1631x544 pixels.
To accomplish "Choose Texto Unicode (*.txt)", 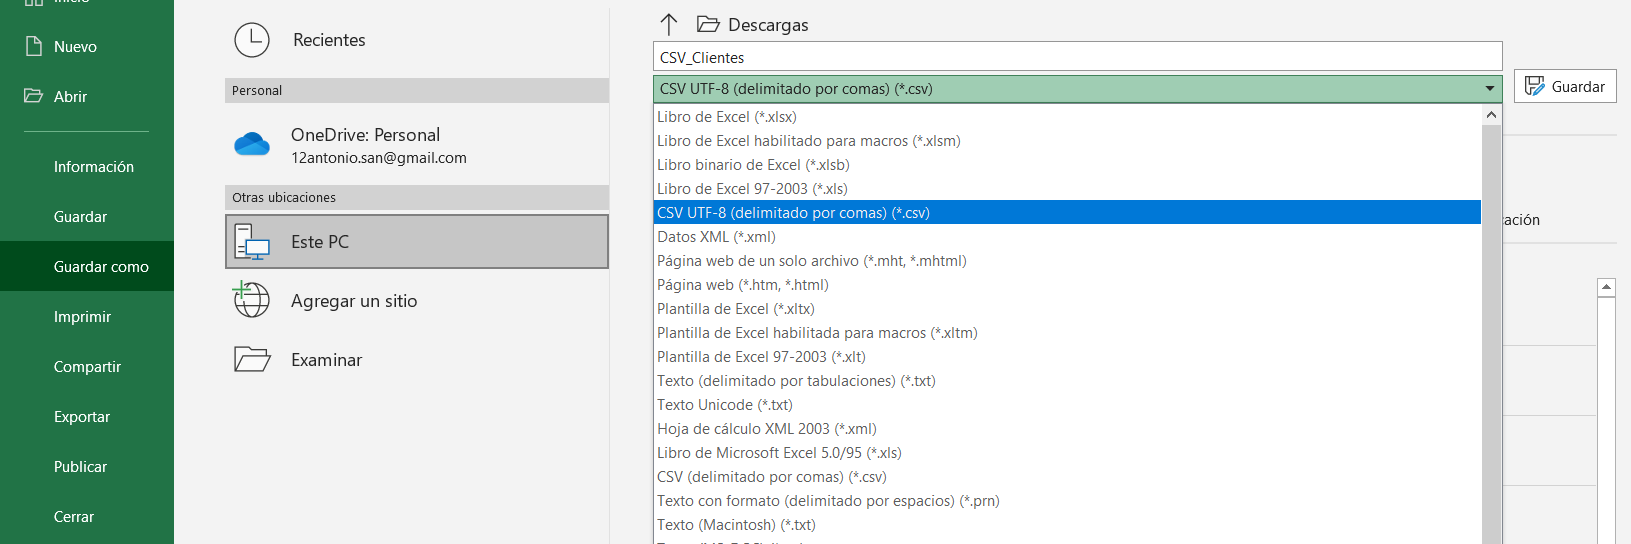I will [x=1067, y=405].
